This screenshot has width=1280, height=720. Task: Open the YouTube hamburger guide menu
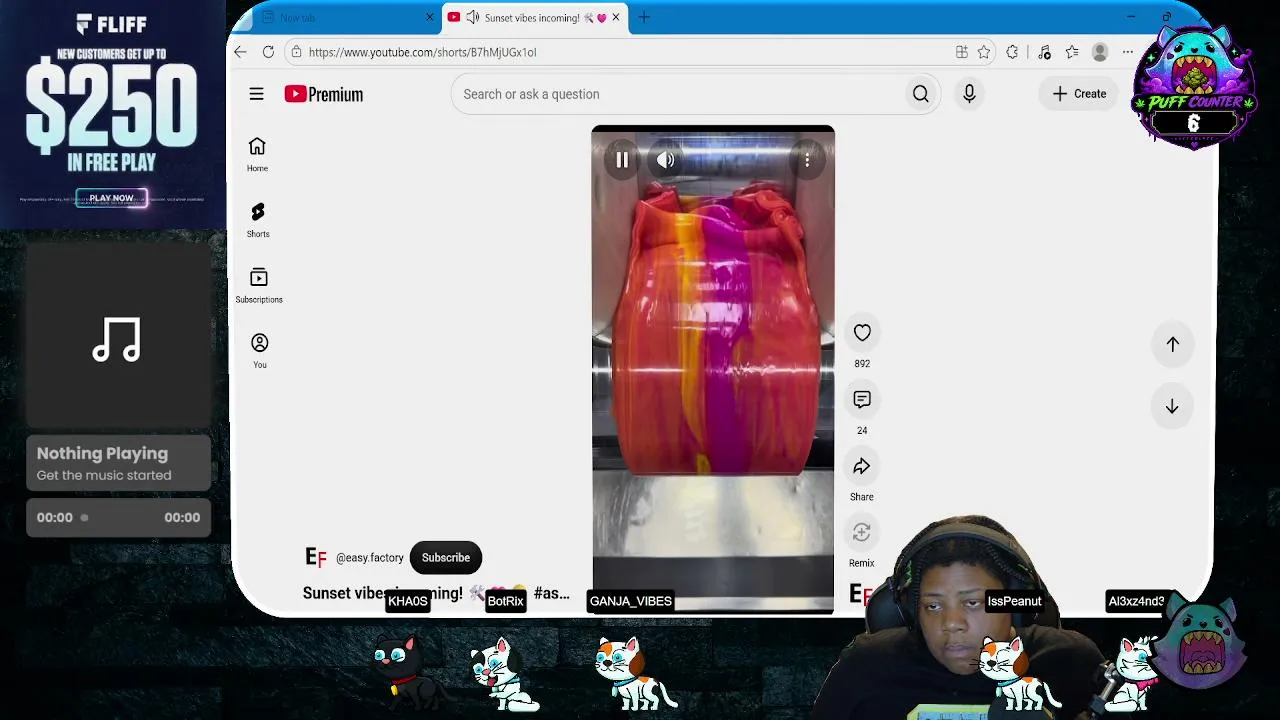(256, 94)
